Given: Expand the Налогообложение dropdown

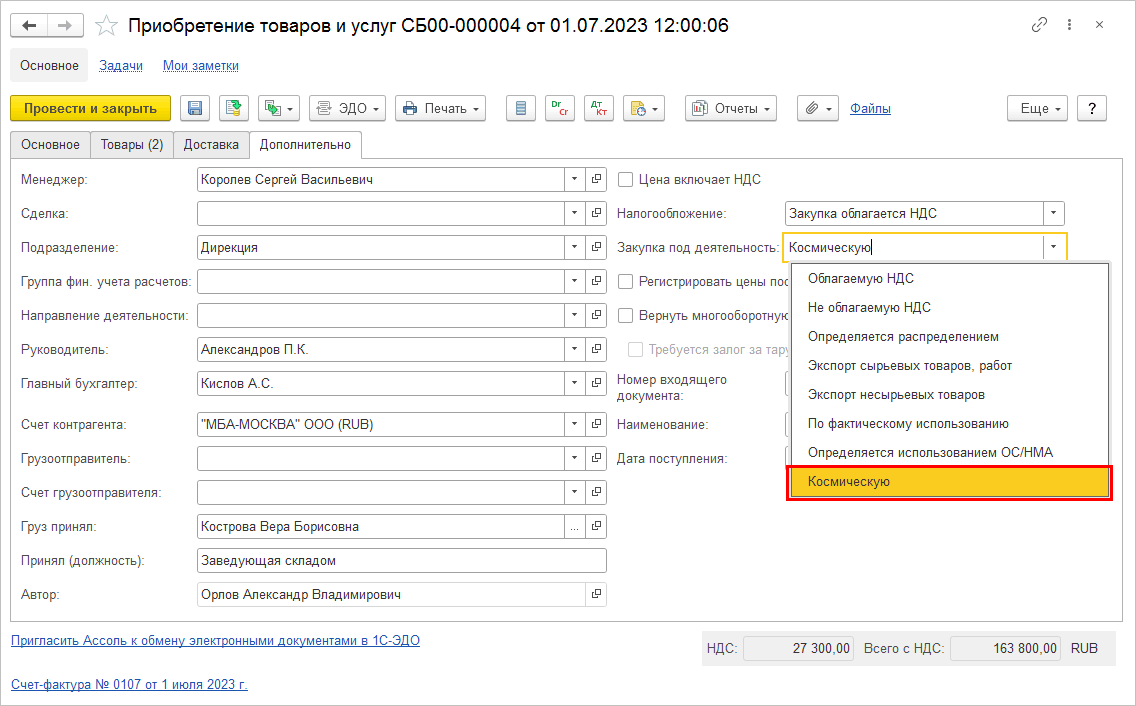Looking at the screenshot, I should coord(1053,213).
